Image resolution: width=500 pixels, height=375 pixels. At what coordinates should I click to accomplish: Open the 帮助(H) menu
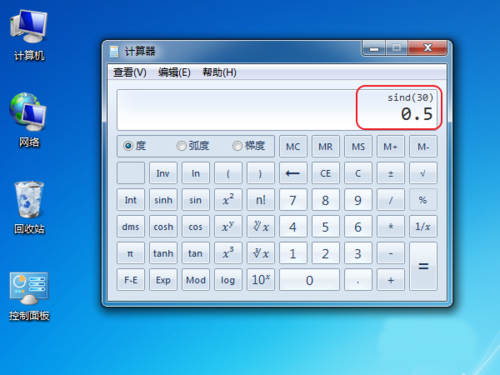pyautogui.click(x=219, y=72)
